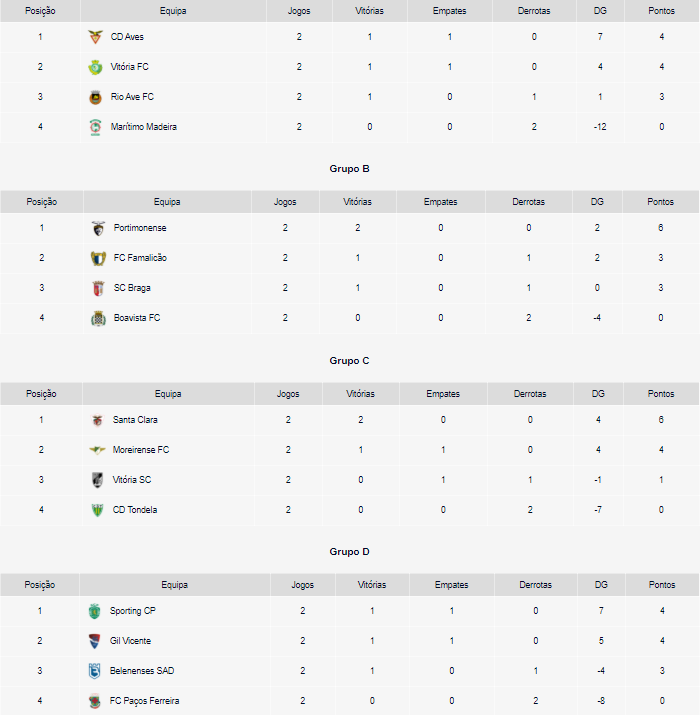Open the Moreirense FC team link
The image size is (700, 715).
[x=141, y=450]
